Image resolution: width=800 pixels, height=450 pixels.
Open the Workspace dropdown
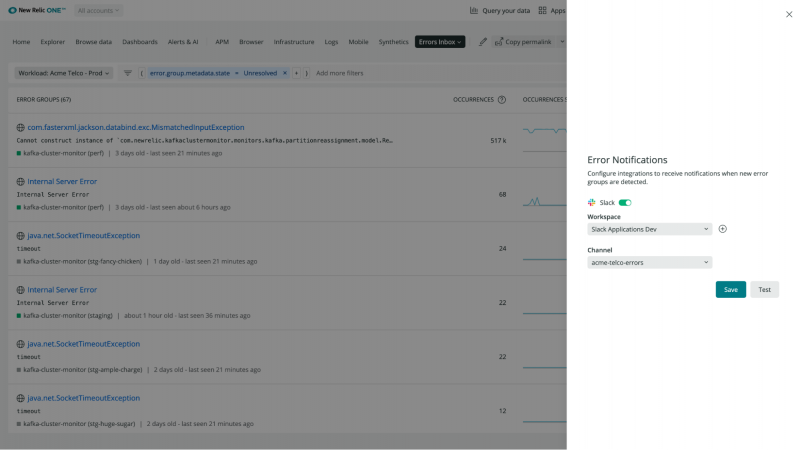click(649, 229)
